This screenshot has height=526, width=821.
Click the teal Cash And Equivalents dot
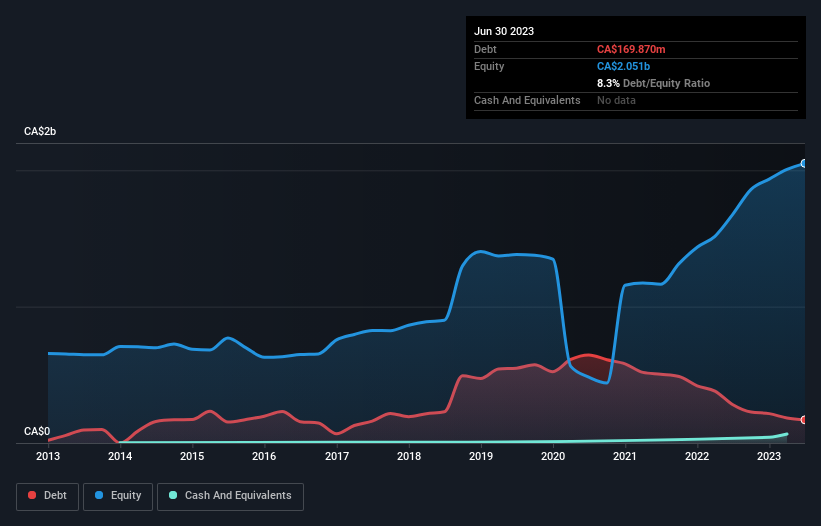173,495
